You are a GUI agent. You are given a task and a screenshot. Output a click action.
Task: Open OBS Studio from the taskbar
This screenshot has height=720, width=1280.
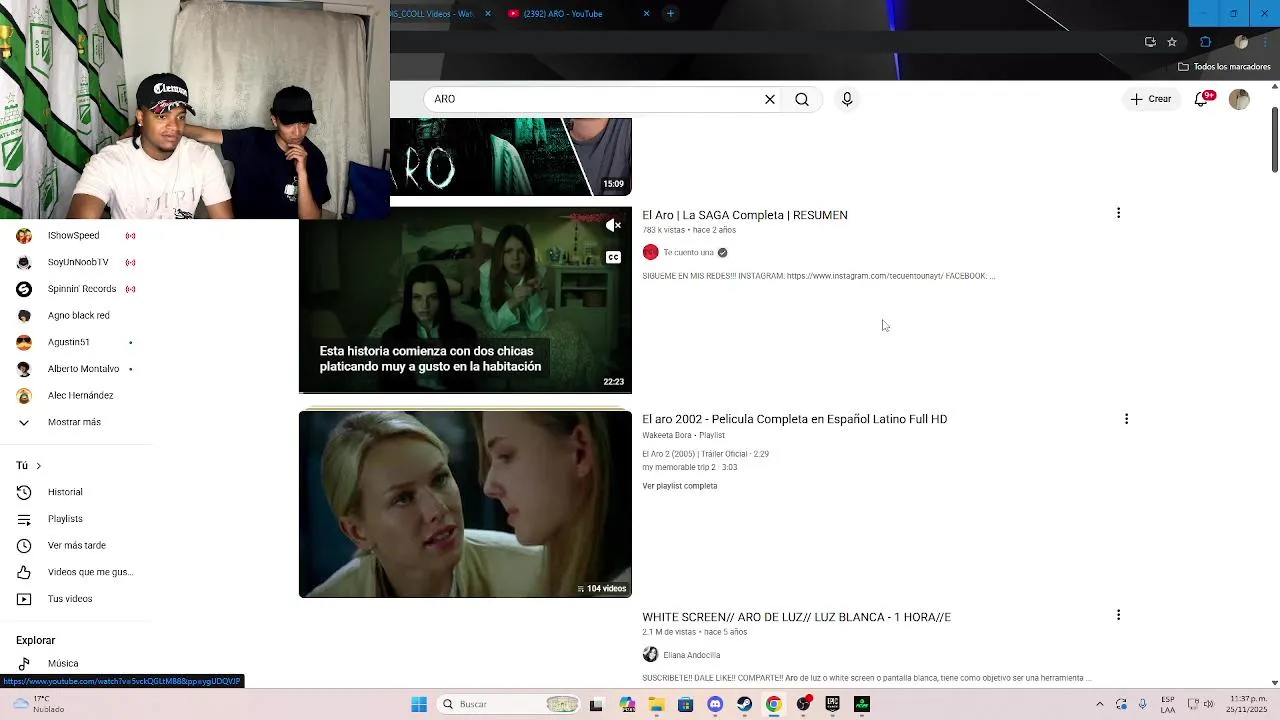803,704
